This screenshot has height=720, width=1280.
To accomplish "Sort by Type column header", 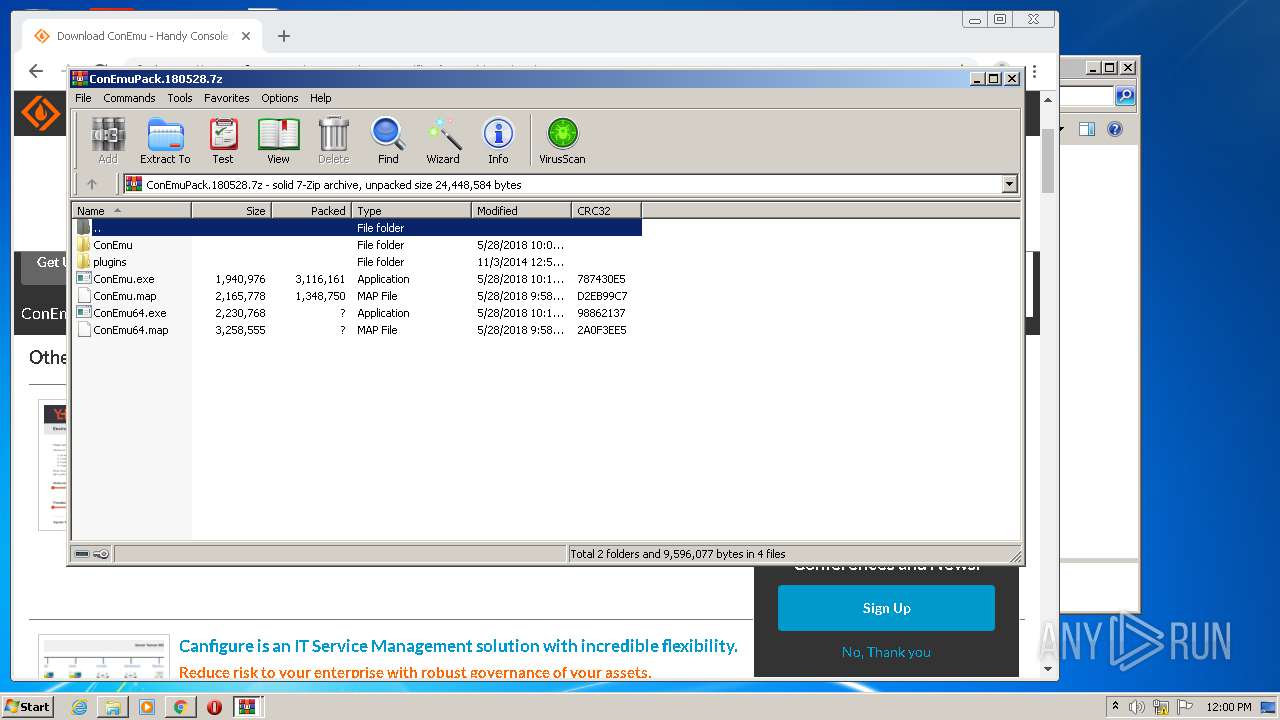I will 411,210.
